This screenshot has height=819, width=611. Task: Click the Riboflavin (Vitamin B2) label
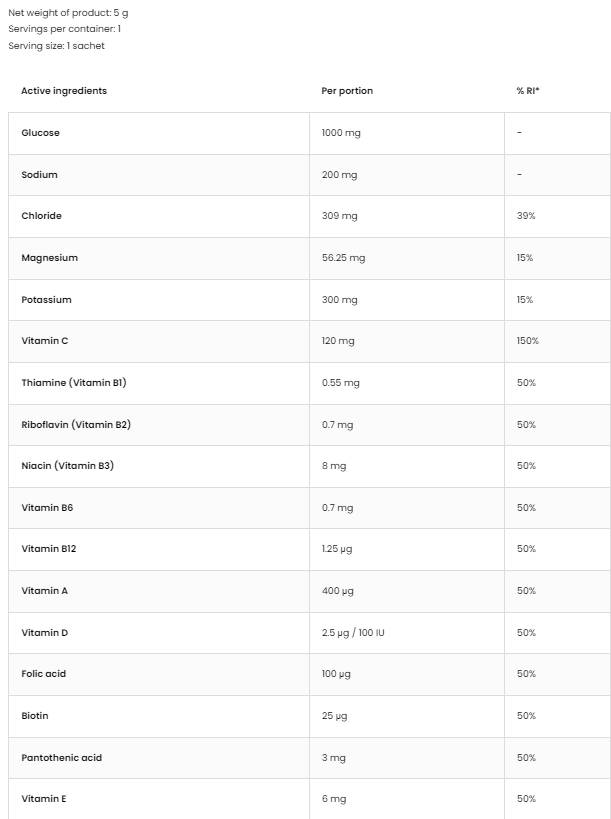click(x=76, y=425)
